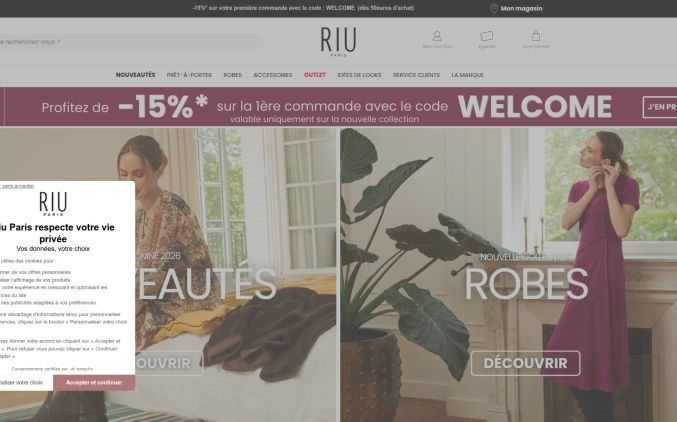Image resolution: width=677 pixels, height=422 pixels.
Task: Click the J'en profite button on the banner
Action: (660, 107)
